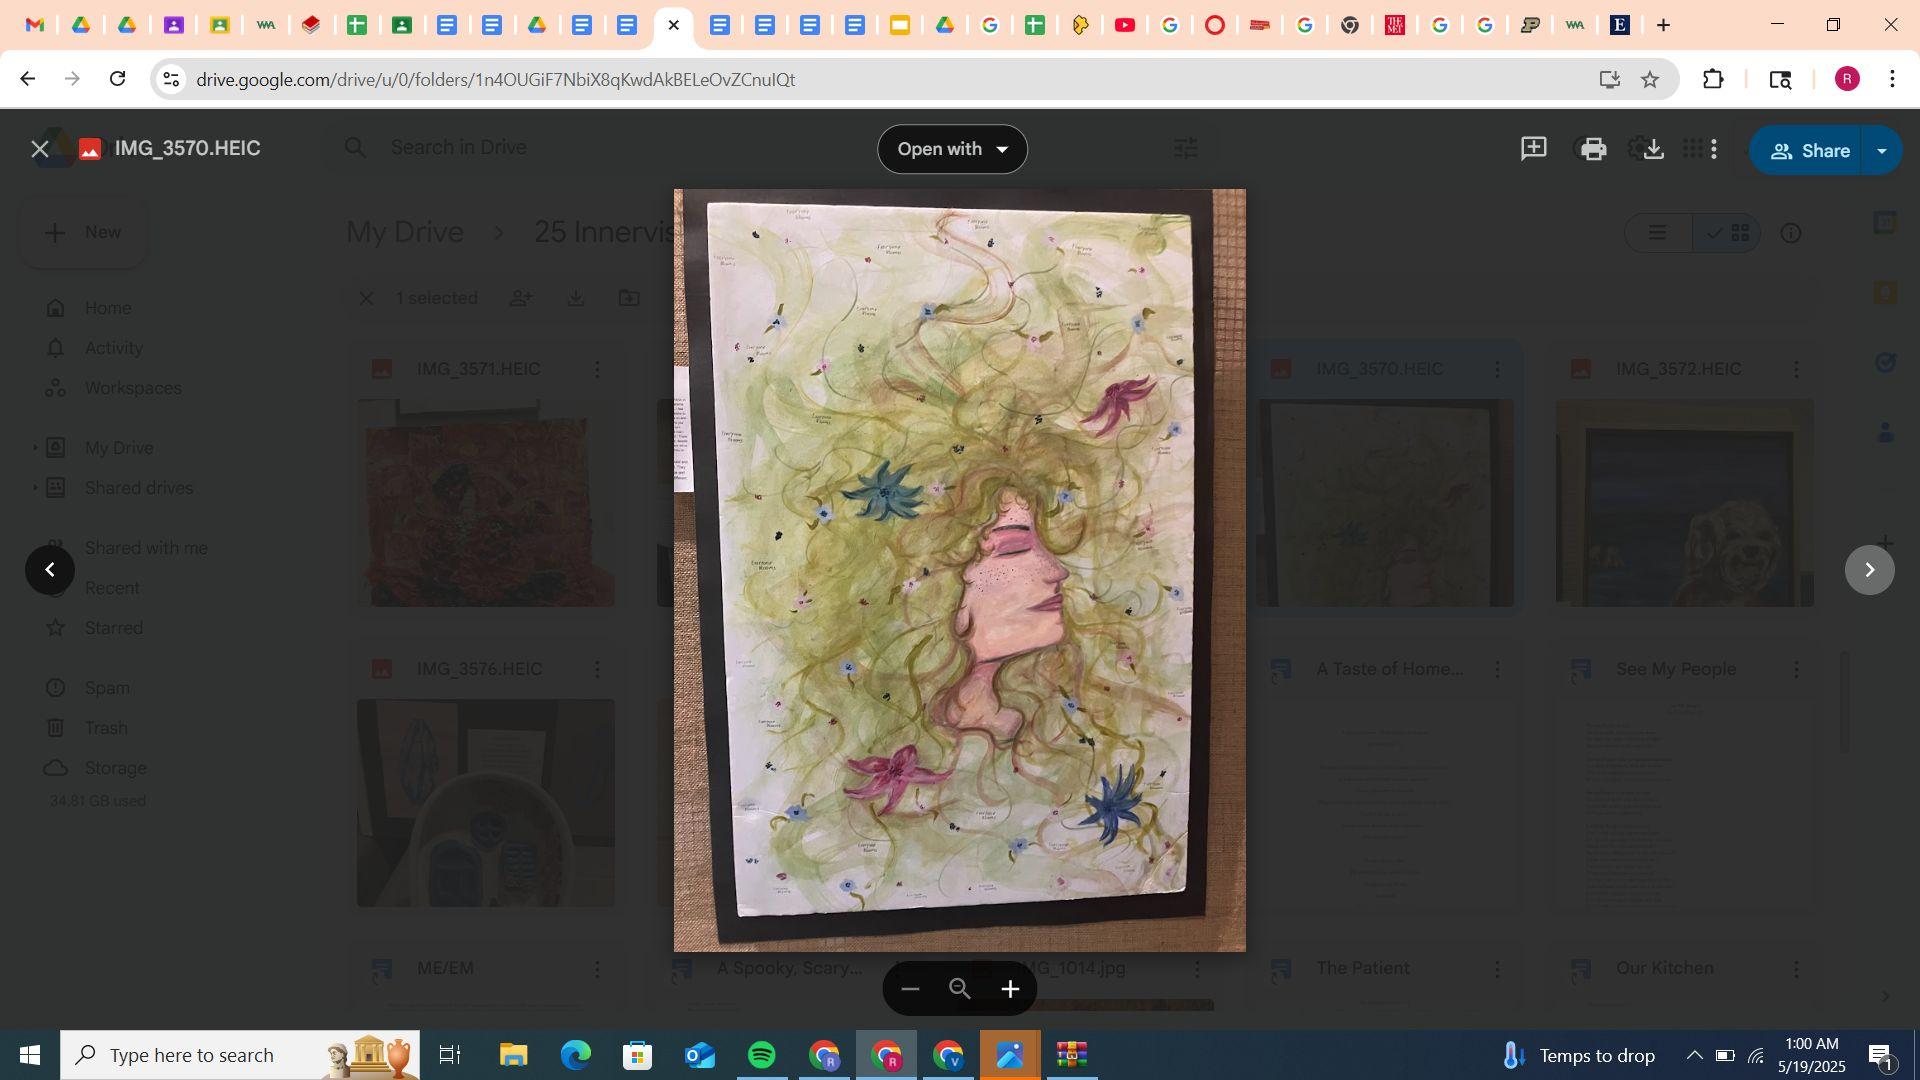The height and width of the screenshot is (1080, 1920).
Task: Click the taskbar search box
Action: (x=240, y=1055)
